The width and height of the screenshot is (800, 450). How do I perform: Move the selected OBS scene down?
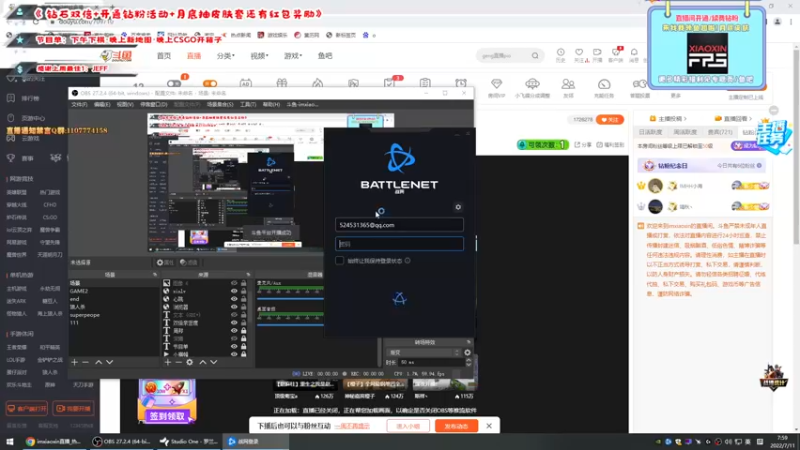(x=109, y=362)
